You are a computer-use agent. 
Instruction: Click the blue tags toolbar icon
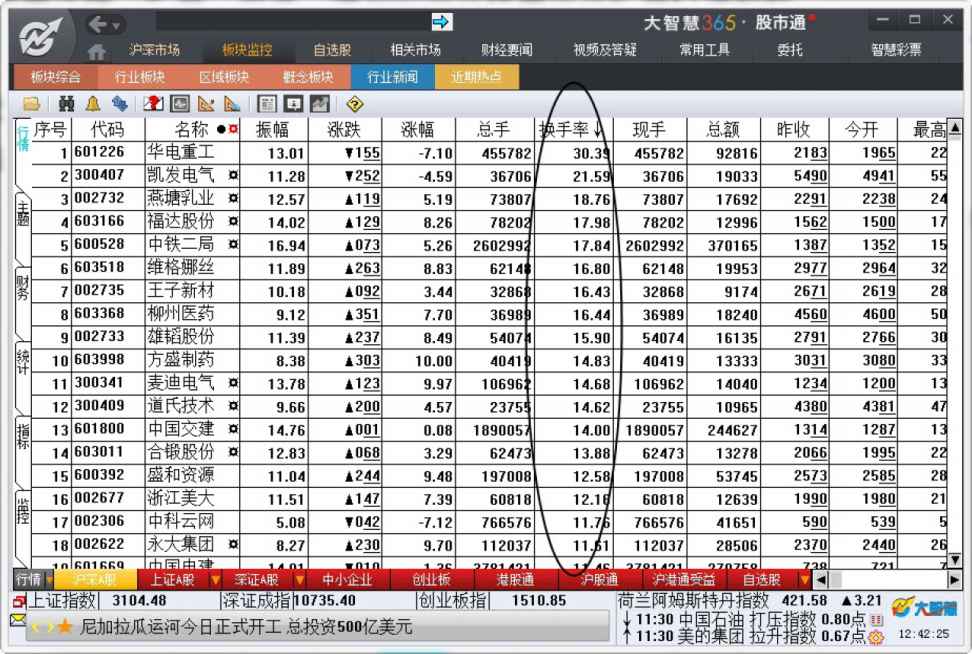click(x=120, y=104)
